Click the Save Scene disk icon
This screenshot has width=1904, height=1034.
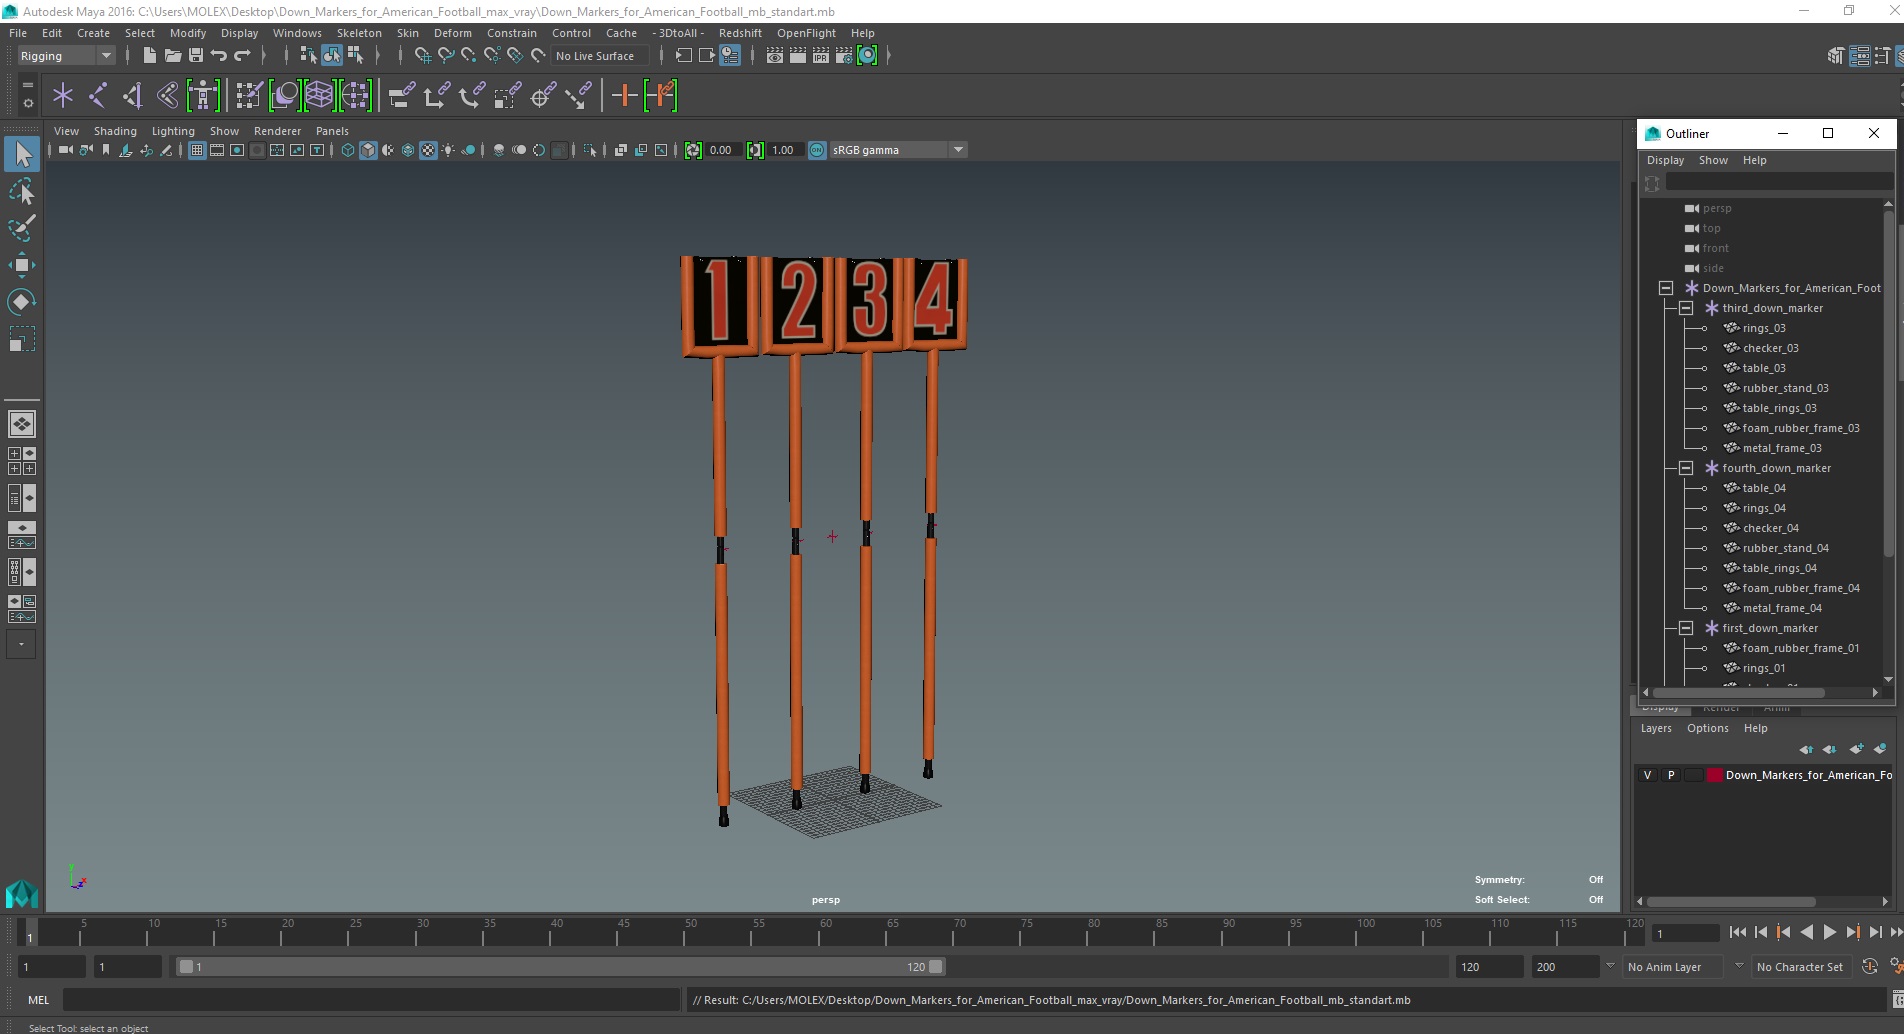[196, 56]
